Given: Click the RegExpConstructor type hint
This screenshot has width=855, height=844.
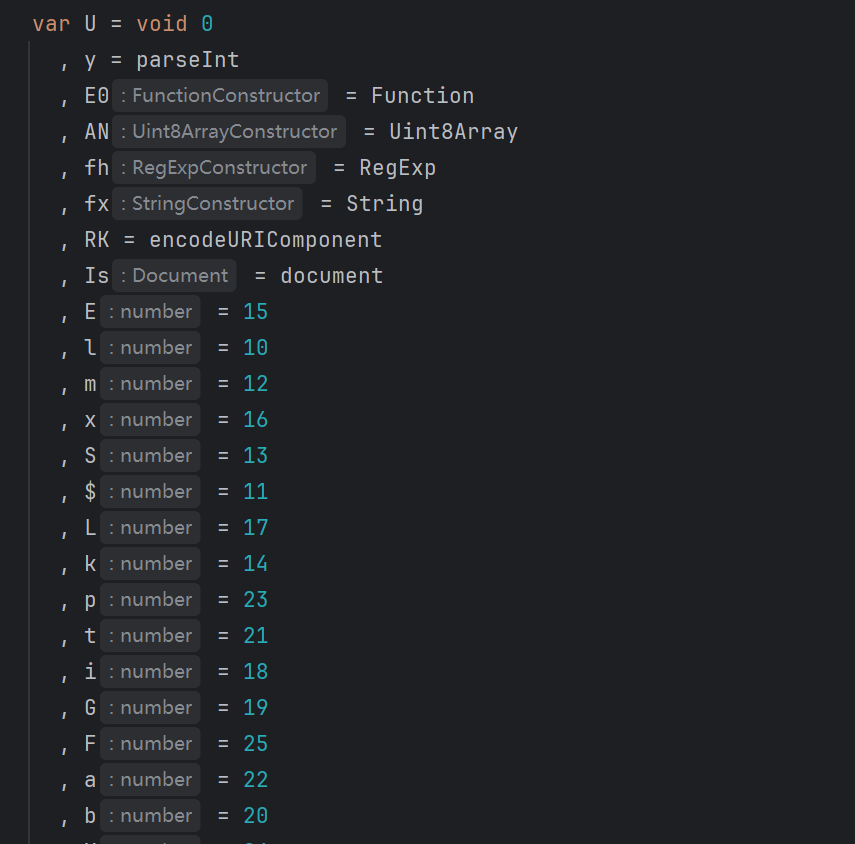Looking at the screenshot, I should click(214, 168).
